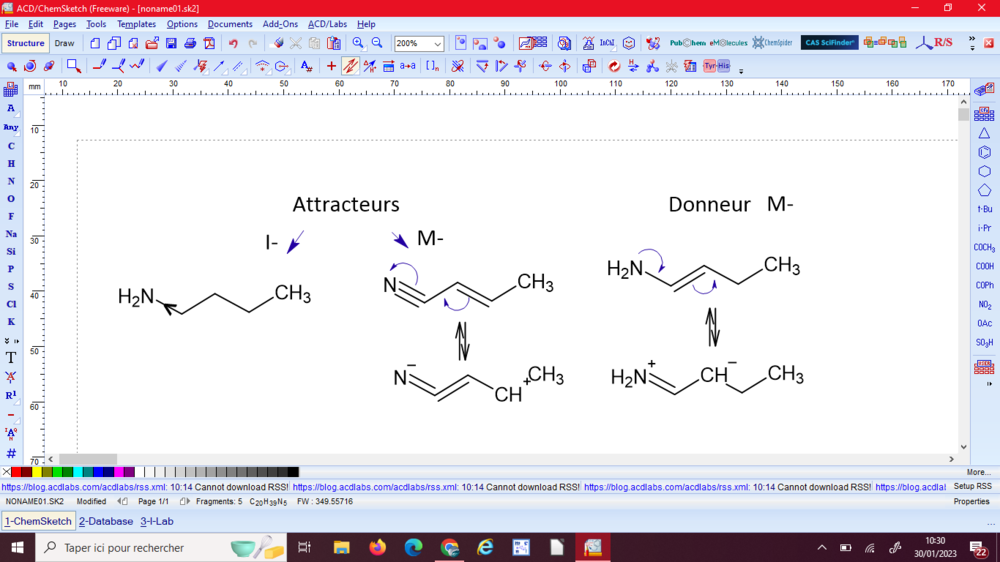Click the Zoom In magnifier icon
1000x562 pixels.
pyautogui.click(x=358, y=43)
